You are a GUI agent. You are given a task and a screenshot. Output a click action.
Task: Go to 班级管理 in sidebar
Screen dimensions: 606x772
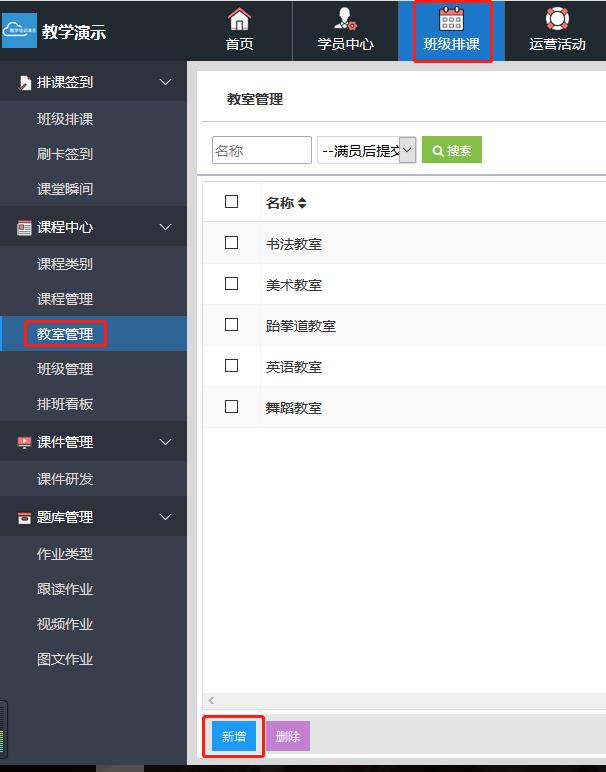coord(65,369)
